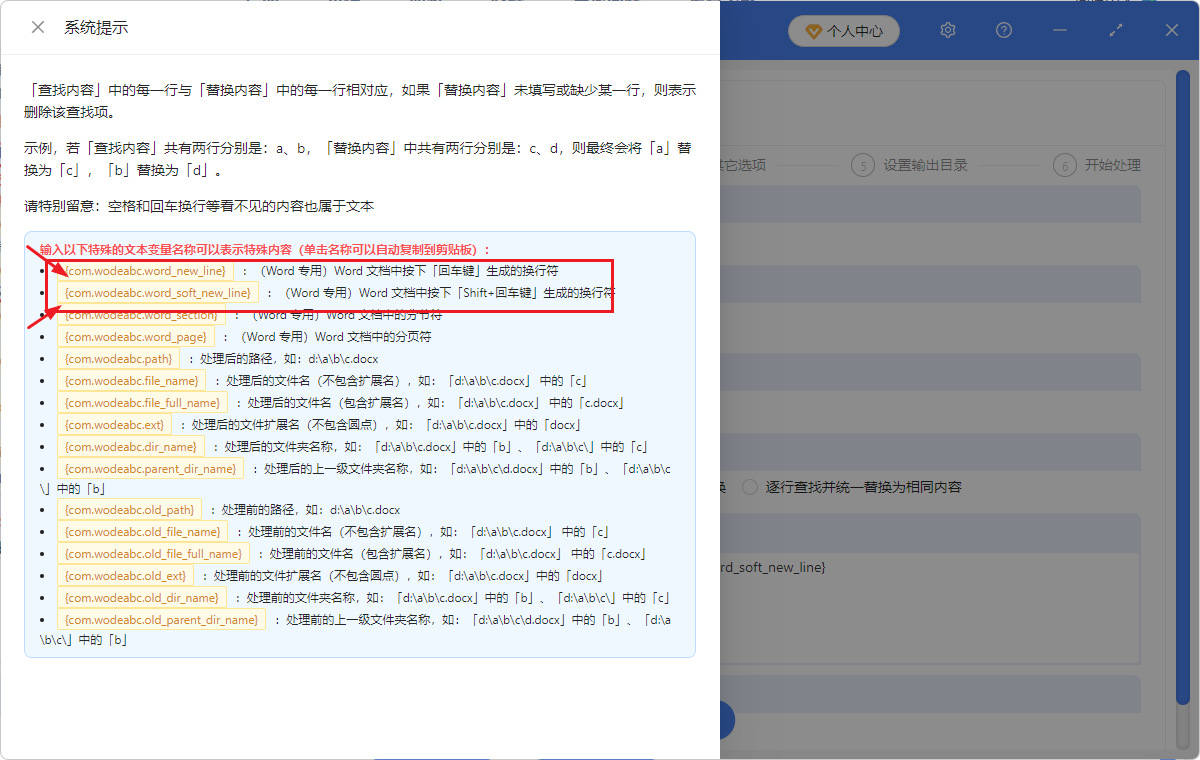The image size is (1200, 760).
Task: Open the settings gear icon
Action: coord(947,30)
